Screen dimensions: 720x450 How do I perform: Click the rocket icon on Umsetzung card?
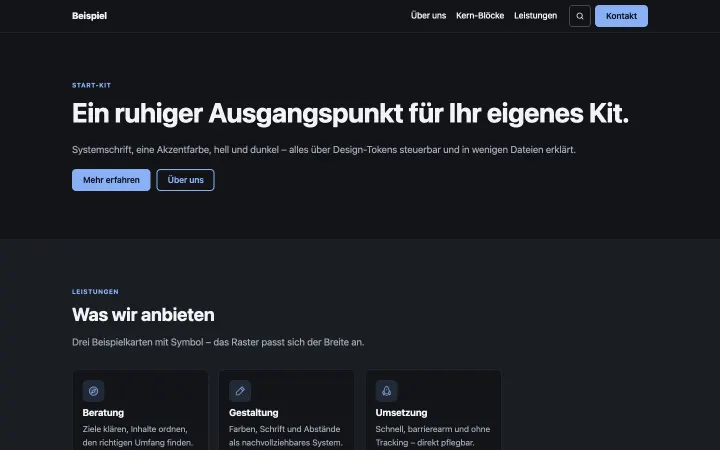click(x=386, y=391)
